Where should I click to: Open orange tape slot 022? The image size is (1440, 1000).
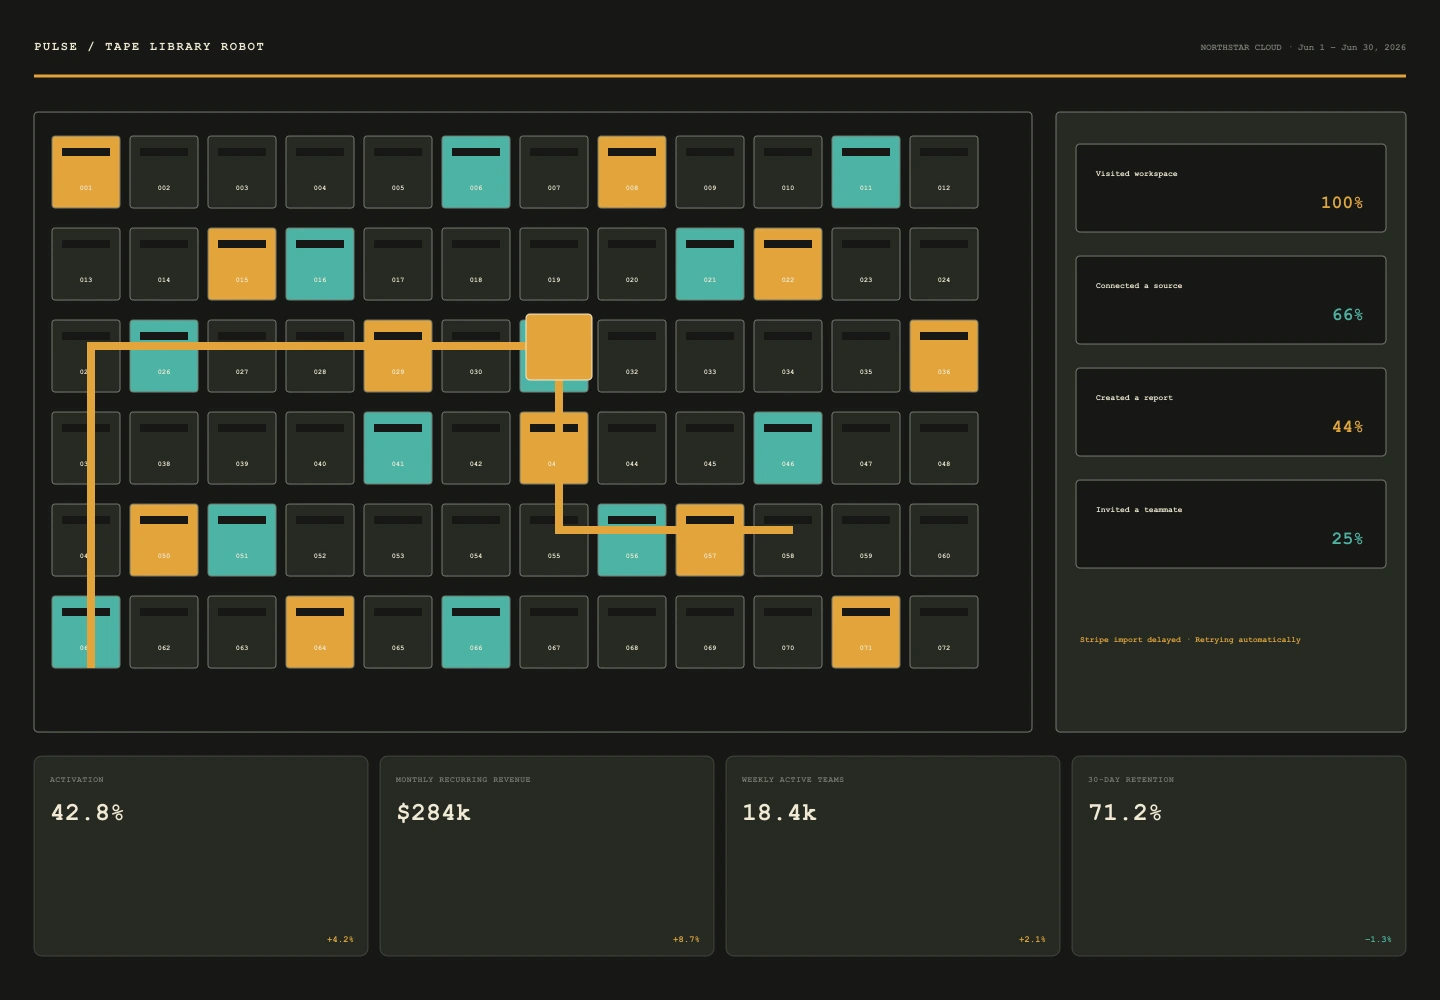pyautogui.click(x=788, y=264)
